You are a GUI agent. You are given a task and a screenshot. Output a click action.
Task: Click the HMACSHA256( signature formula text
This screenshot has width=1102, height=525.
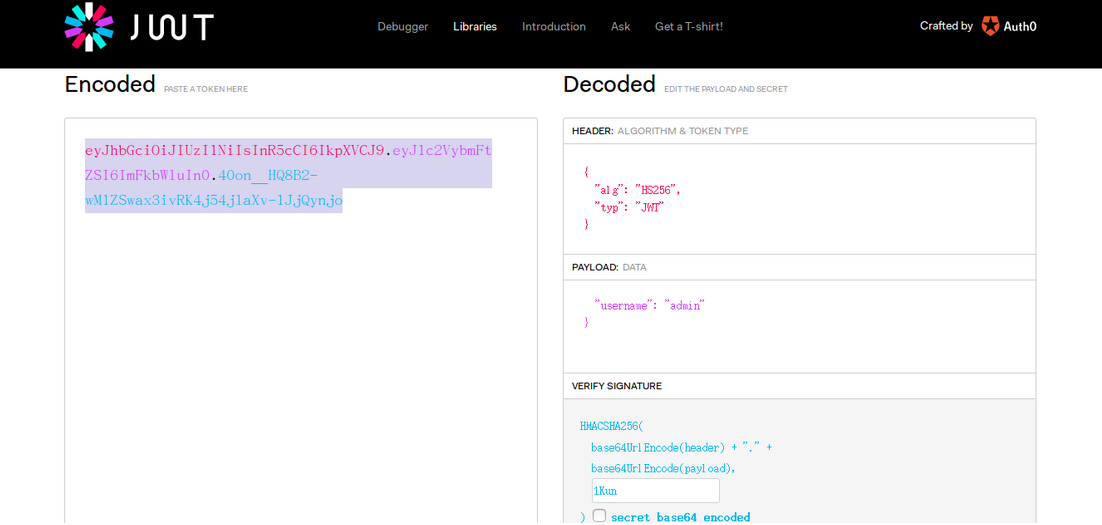[612, 426]
